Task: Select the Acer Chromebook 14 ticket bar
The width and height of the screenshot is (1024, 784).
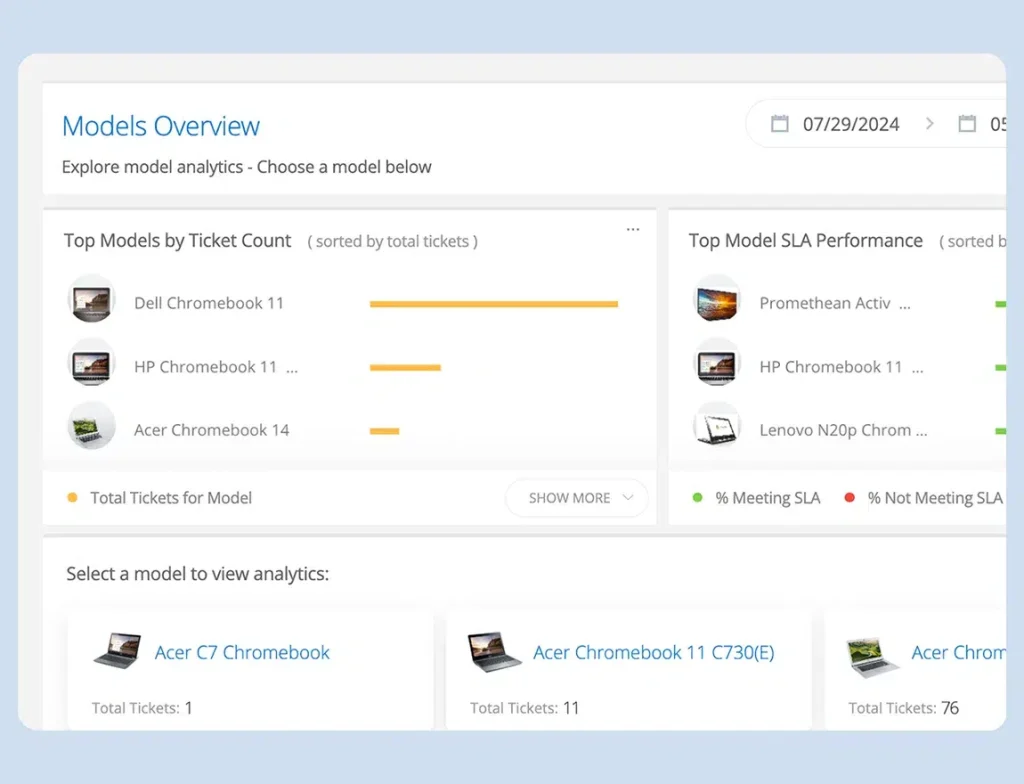Action: [385, 431]
